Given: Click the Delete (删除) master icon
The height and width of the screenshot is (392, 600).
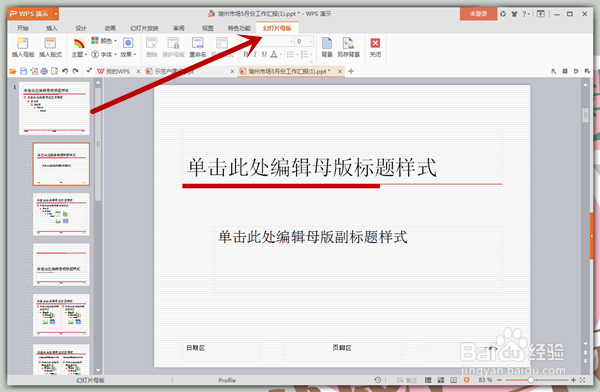Looking at the screenshot, I should [152, 47].
